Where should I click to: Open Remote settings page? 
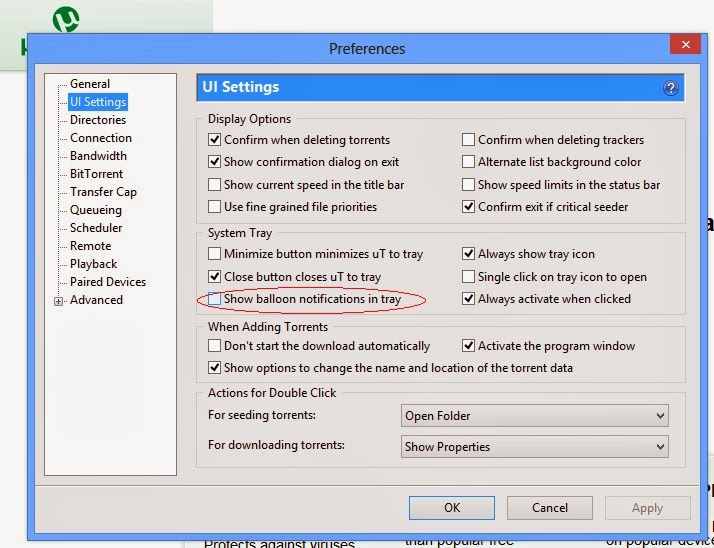pyautogui.click(x=90, y=246)
